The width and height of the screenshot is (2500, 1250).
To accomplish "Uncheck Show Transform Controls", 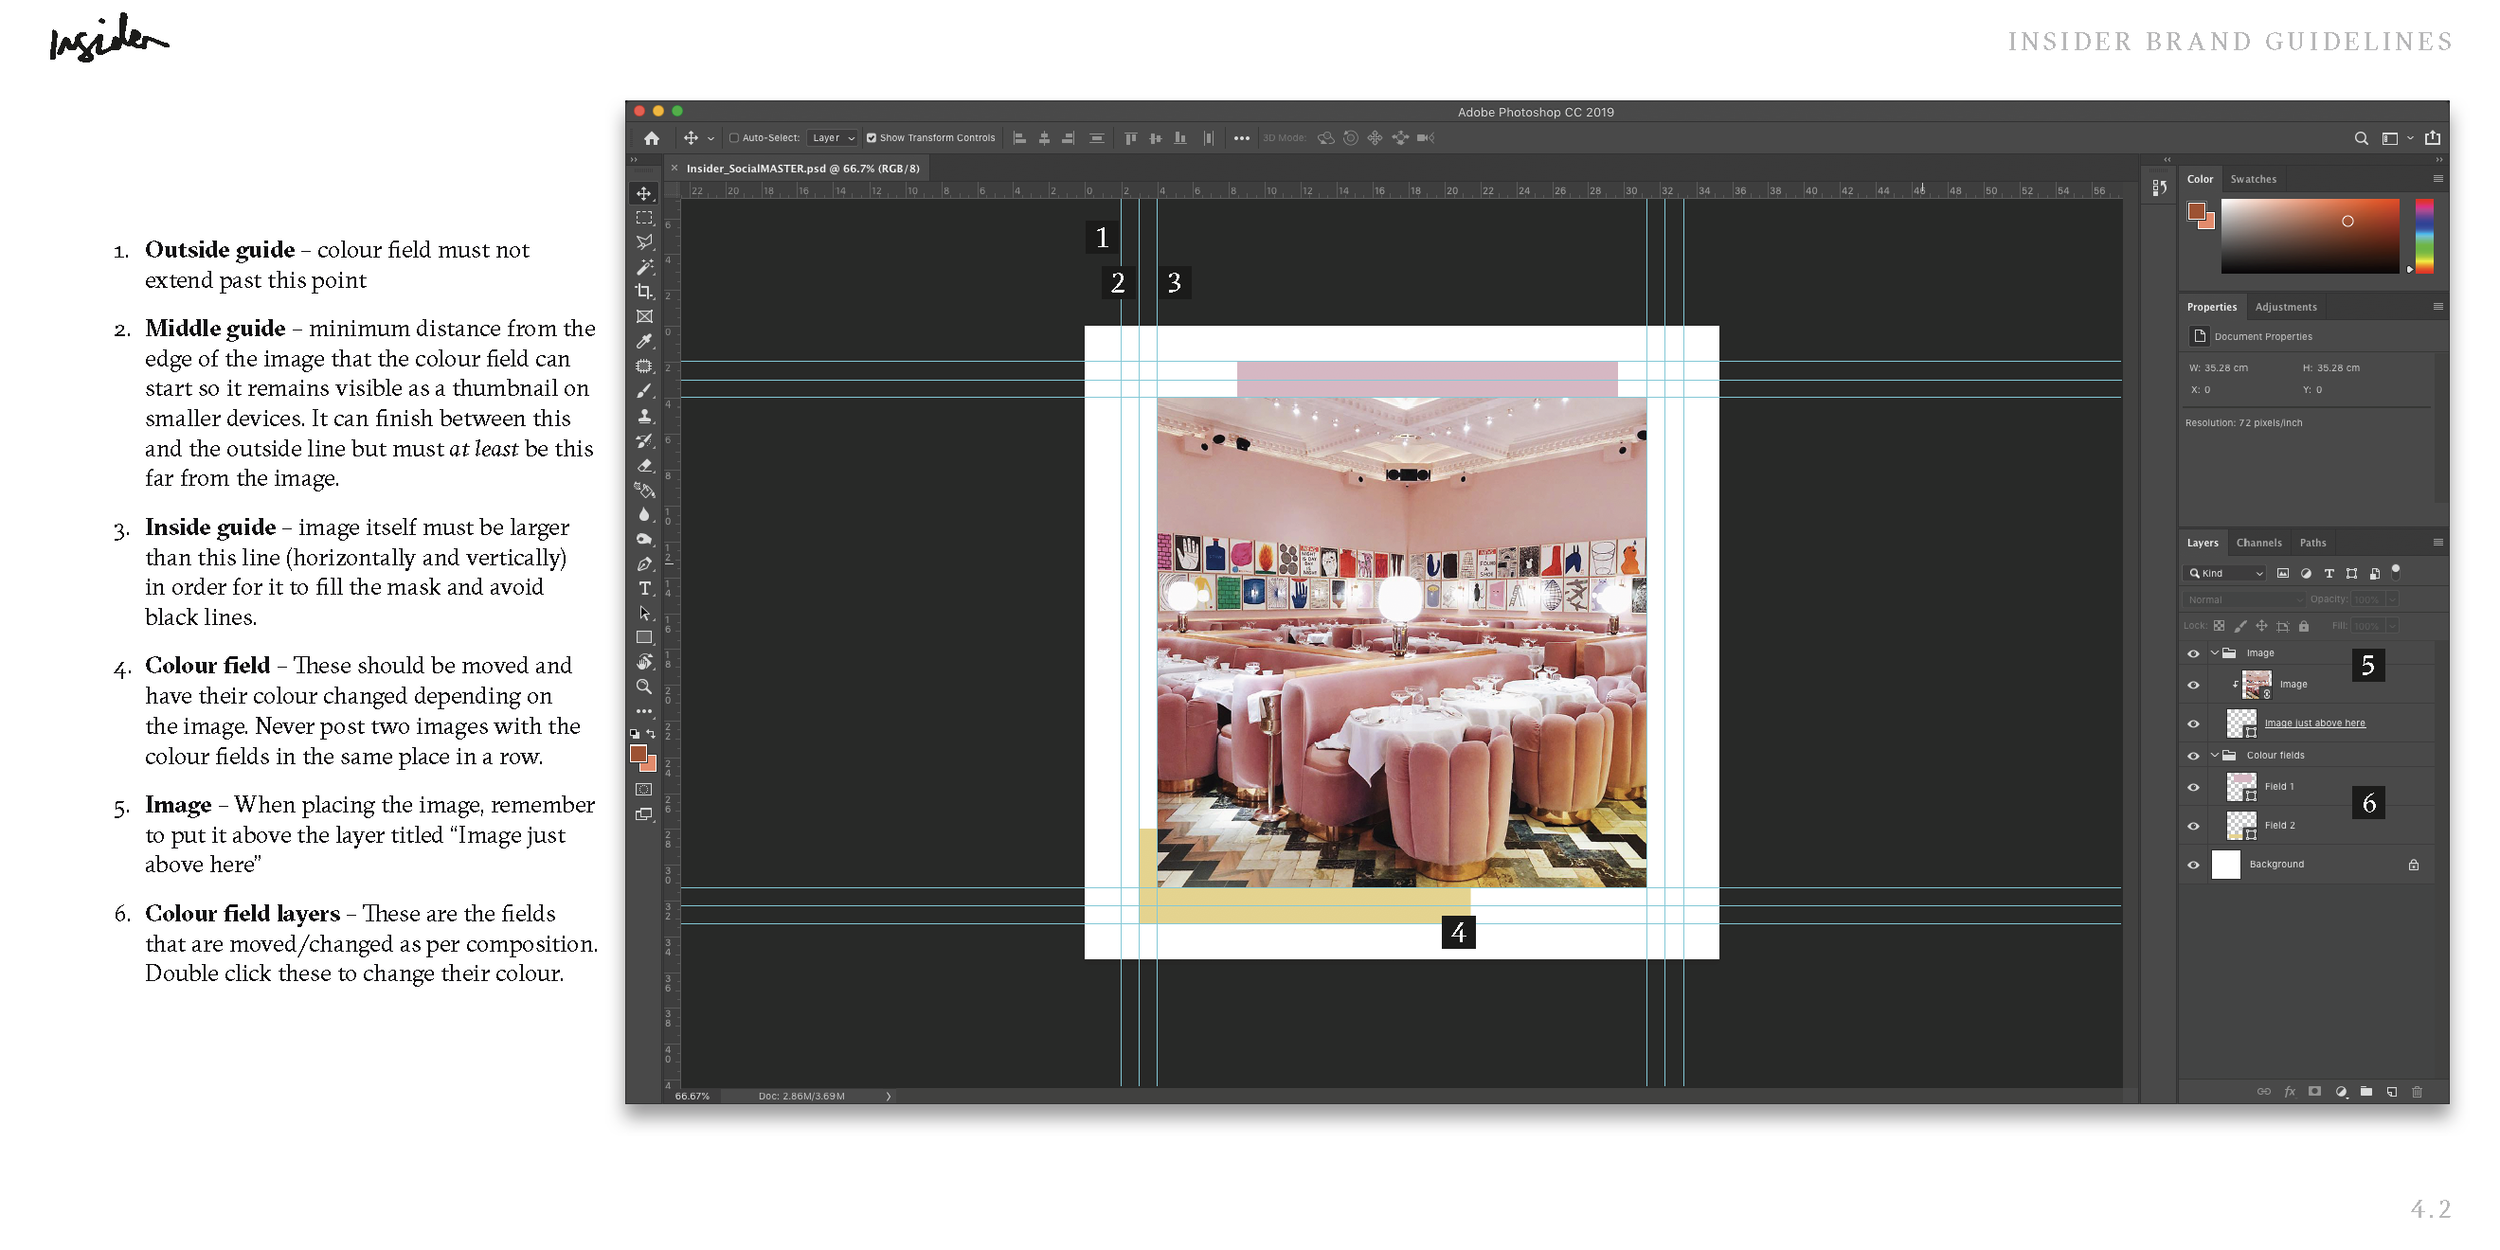I will click(x=871, y=138).
